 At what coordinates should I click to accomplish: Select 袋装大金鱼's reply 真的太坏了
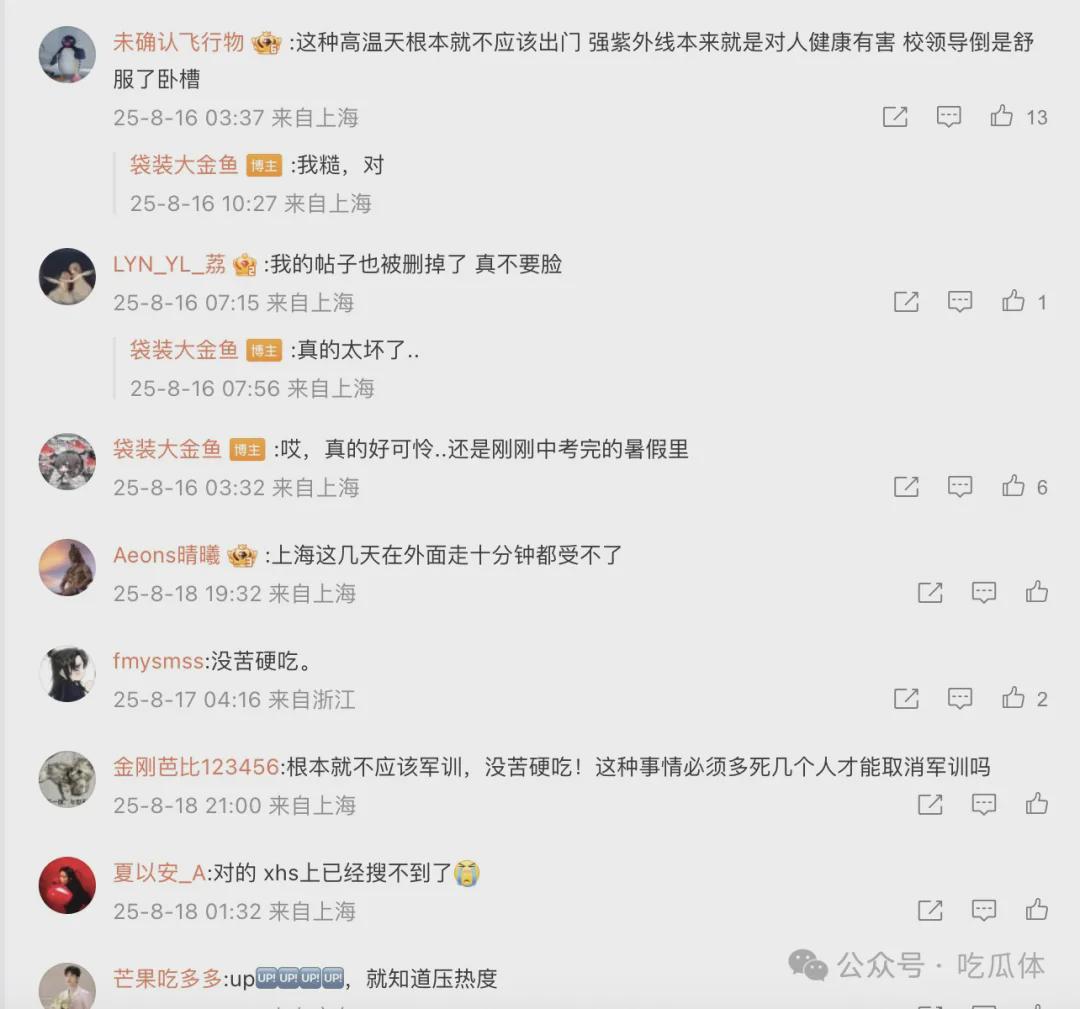click(x=357, y=350)
